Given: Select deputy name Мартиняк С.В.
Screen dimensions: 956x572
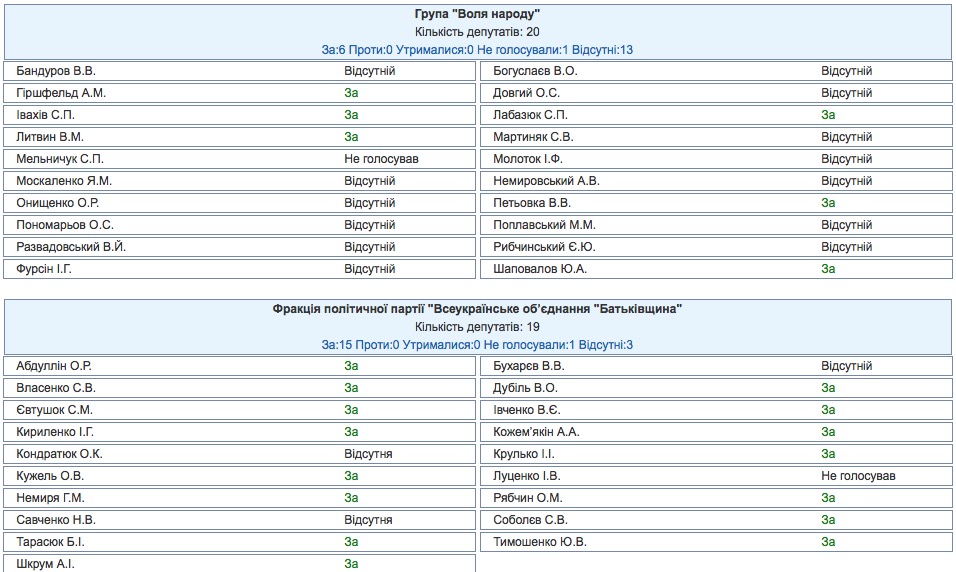Looking at the screenshot, I should pyautogui.click(x=533, y=137).
